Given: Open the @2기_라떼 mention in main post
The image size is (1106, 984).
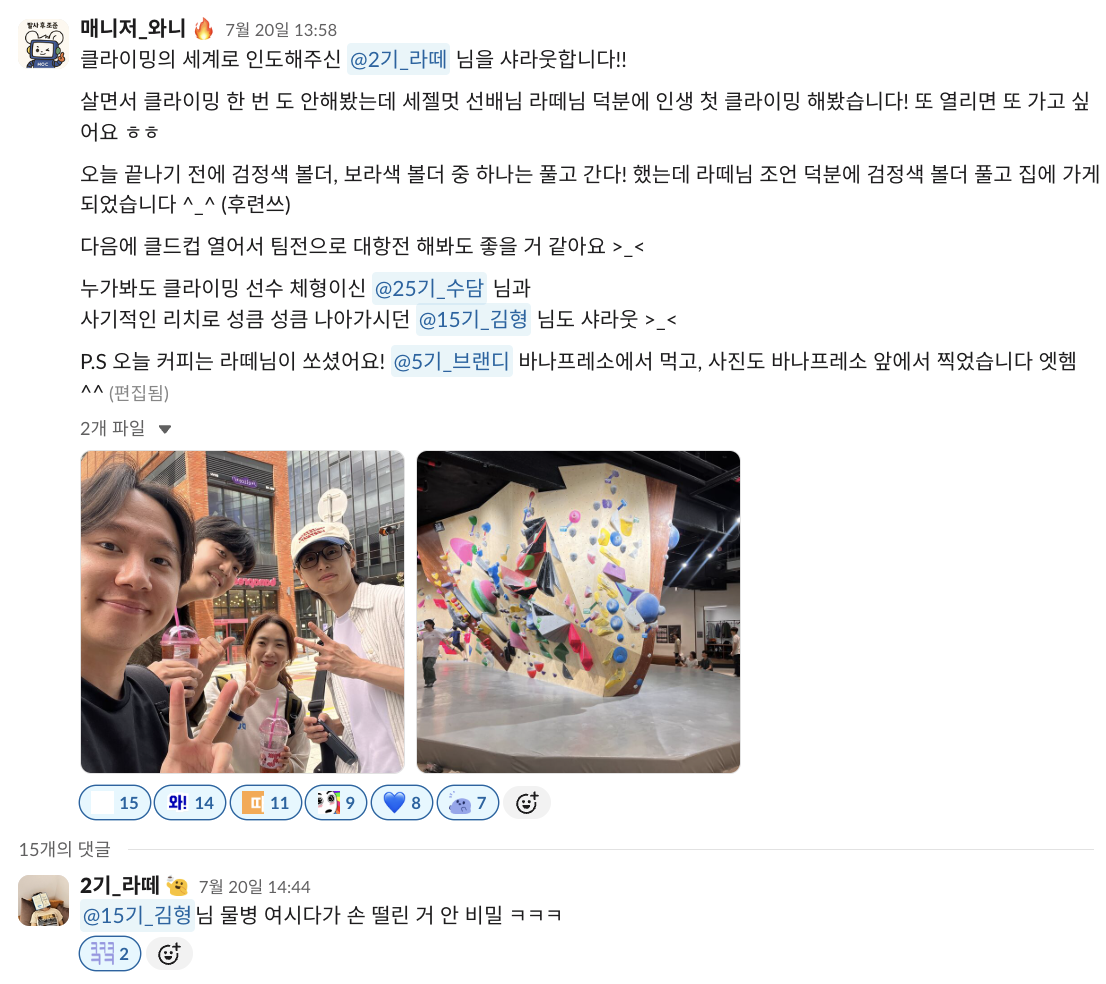Looking at the screenshot, I should [x=399, y=59].
